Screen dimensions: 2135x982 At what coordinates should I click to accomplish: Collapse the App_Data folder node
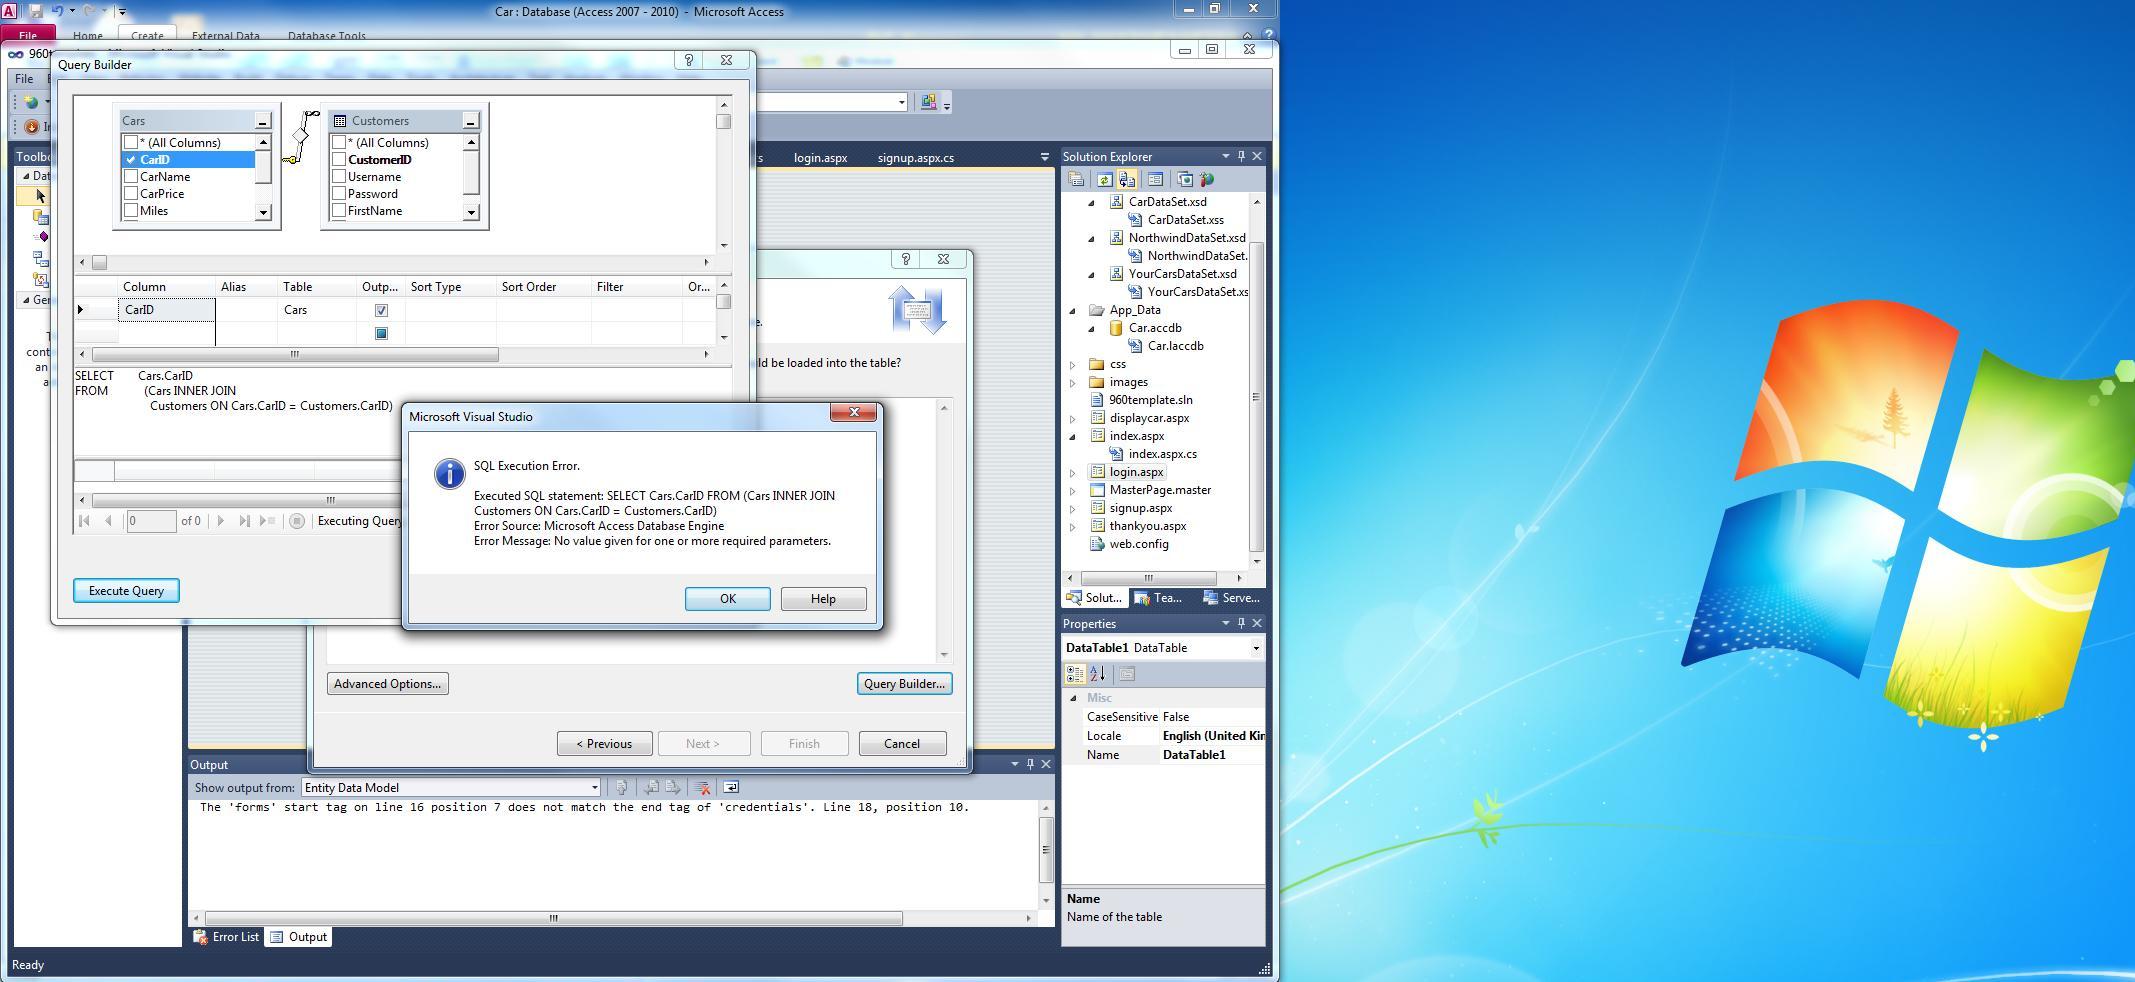pos(1073,311)
